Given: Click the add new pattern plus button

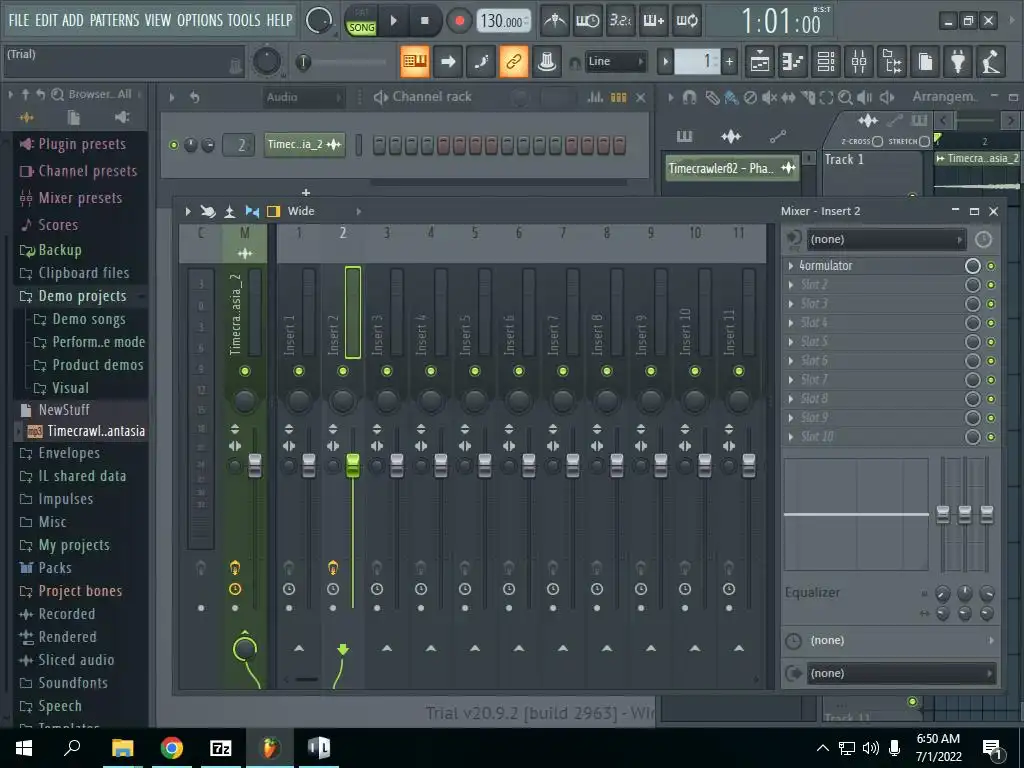Looking at the screenshot, I should coord(729,62).
